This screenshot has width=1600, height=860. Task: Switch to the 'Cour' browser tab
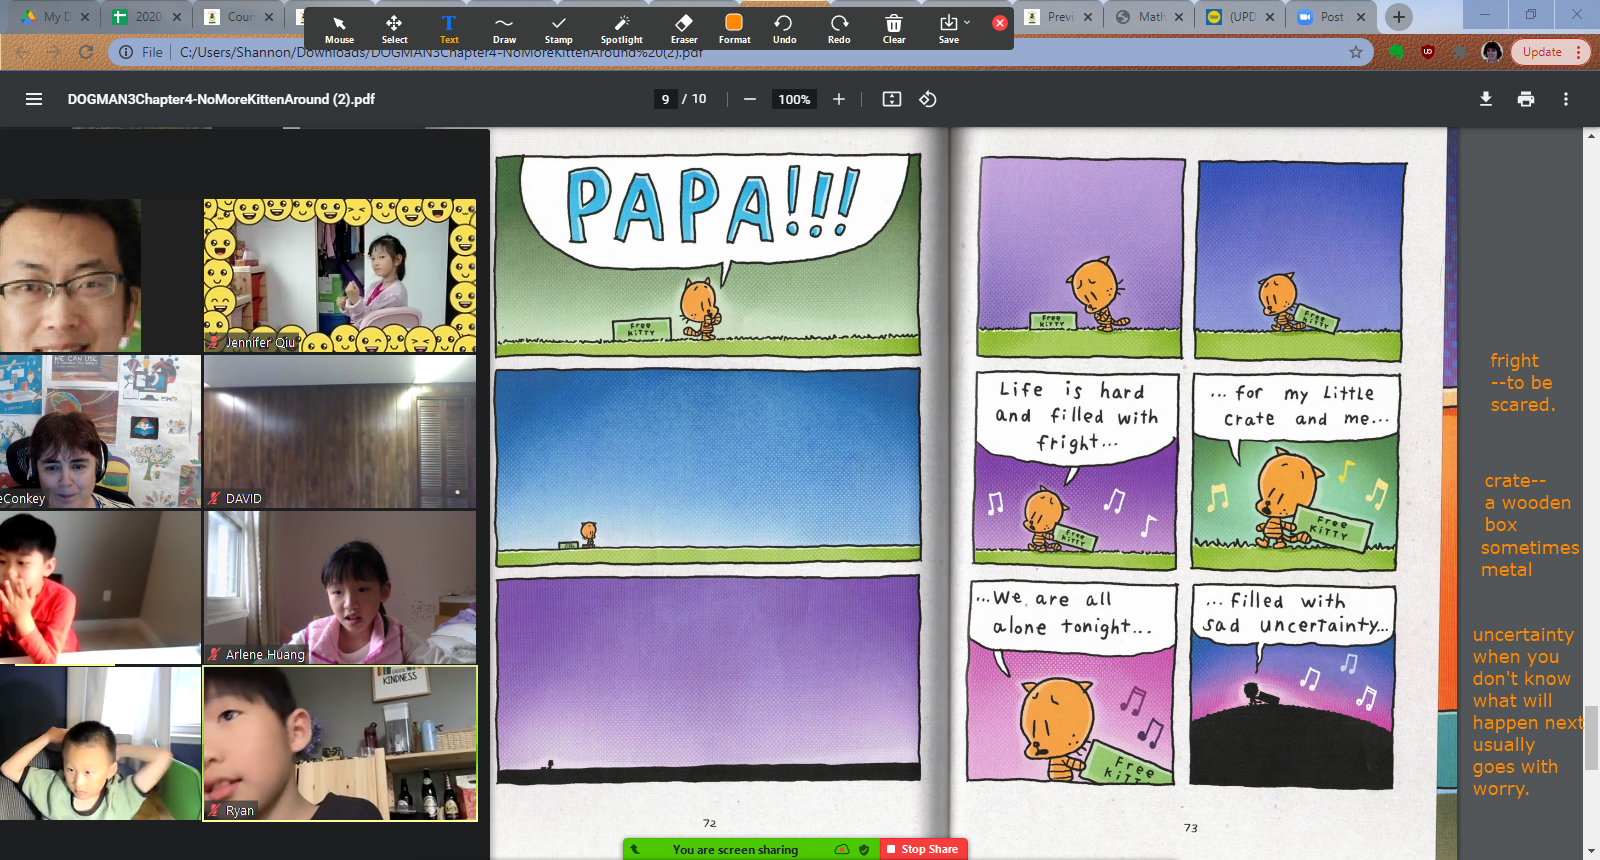pyautogui.click(x=240, y=17)
